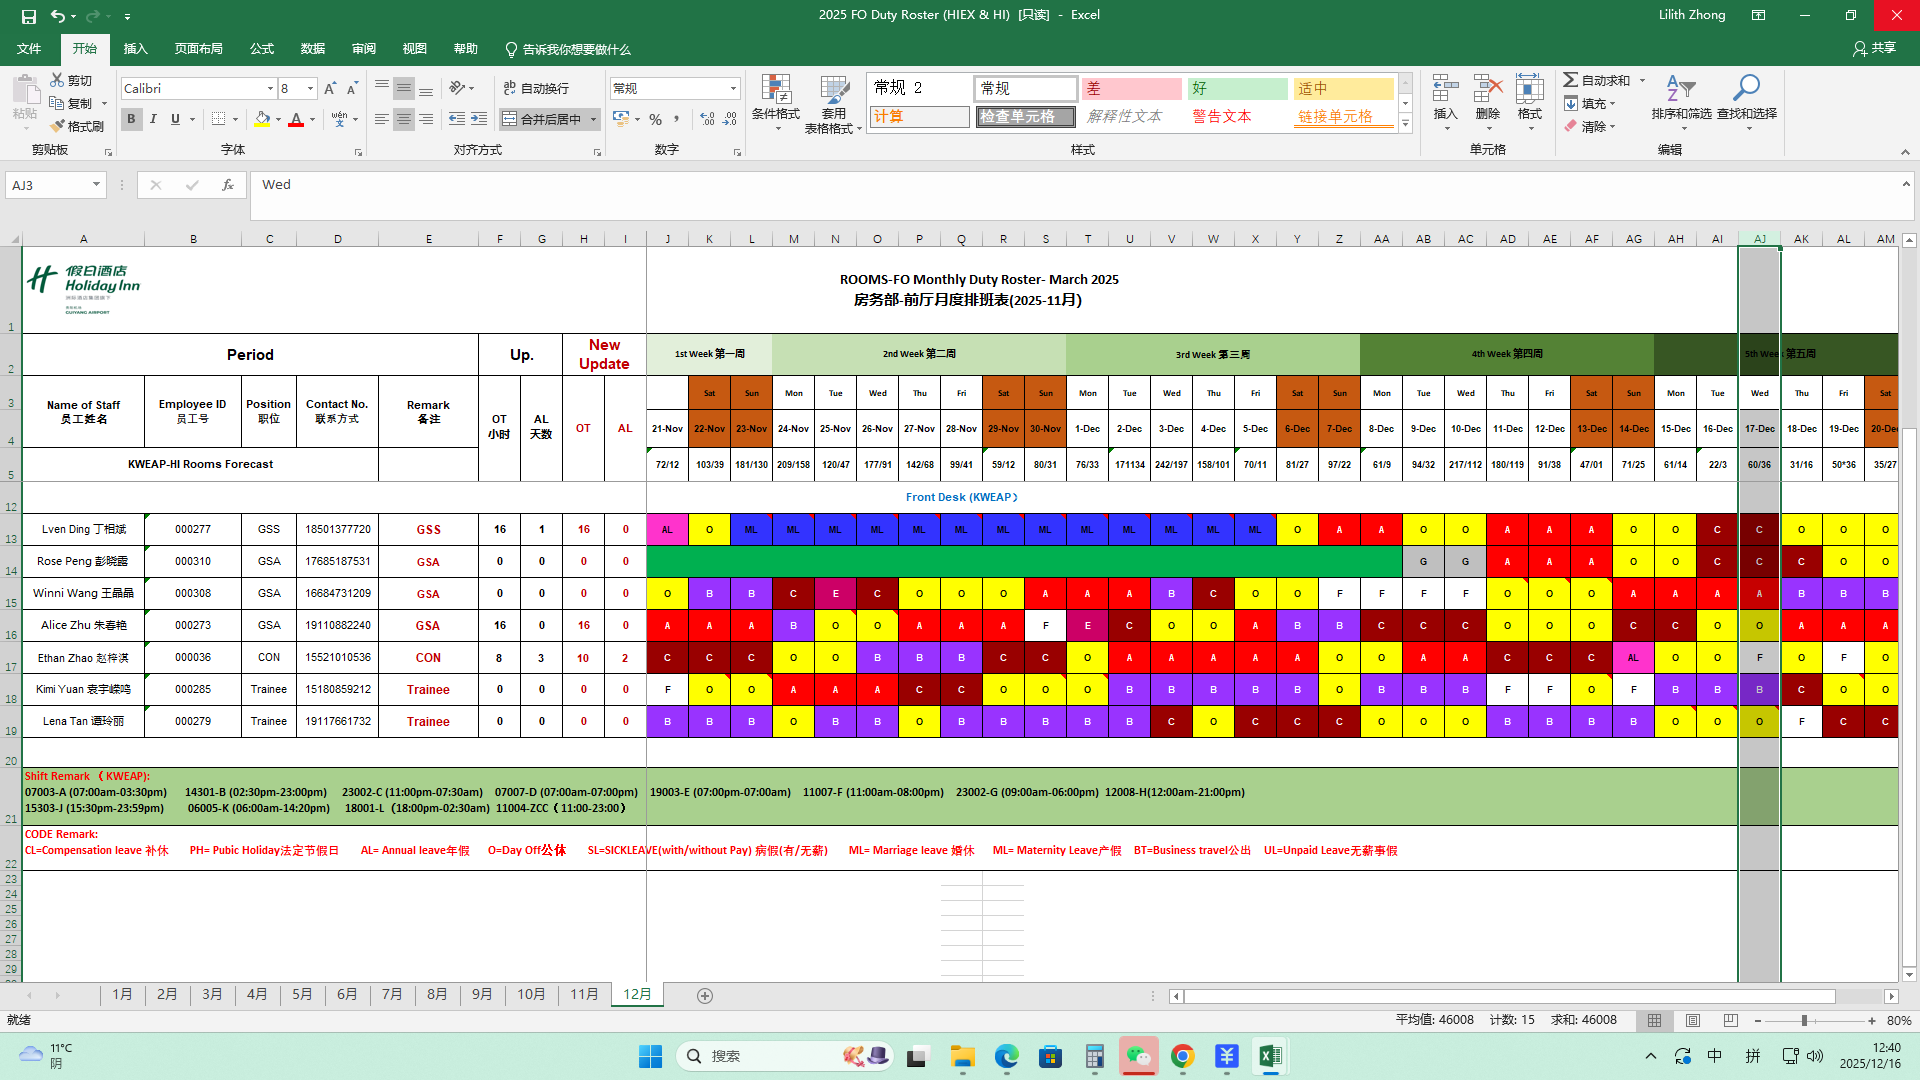Click the Format Painter brush icon
Image resolution: width=1920 pixels, height=1080 pixels.
58,126
